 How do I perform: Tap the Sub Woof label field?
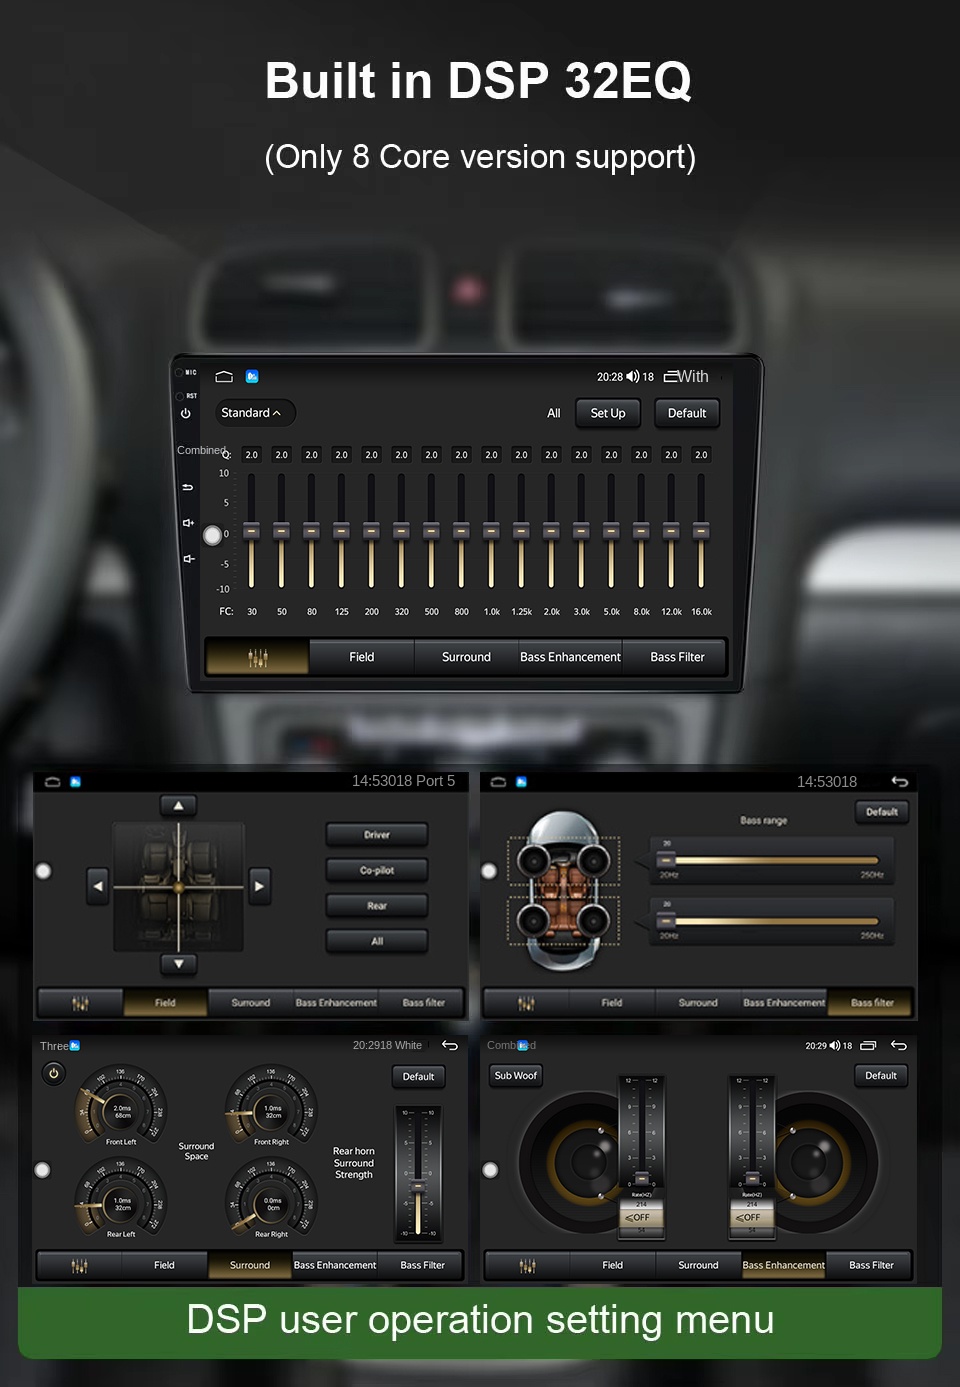[x=515, y=1075]
